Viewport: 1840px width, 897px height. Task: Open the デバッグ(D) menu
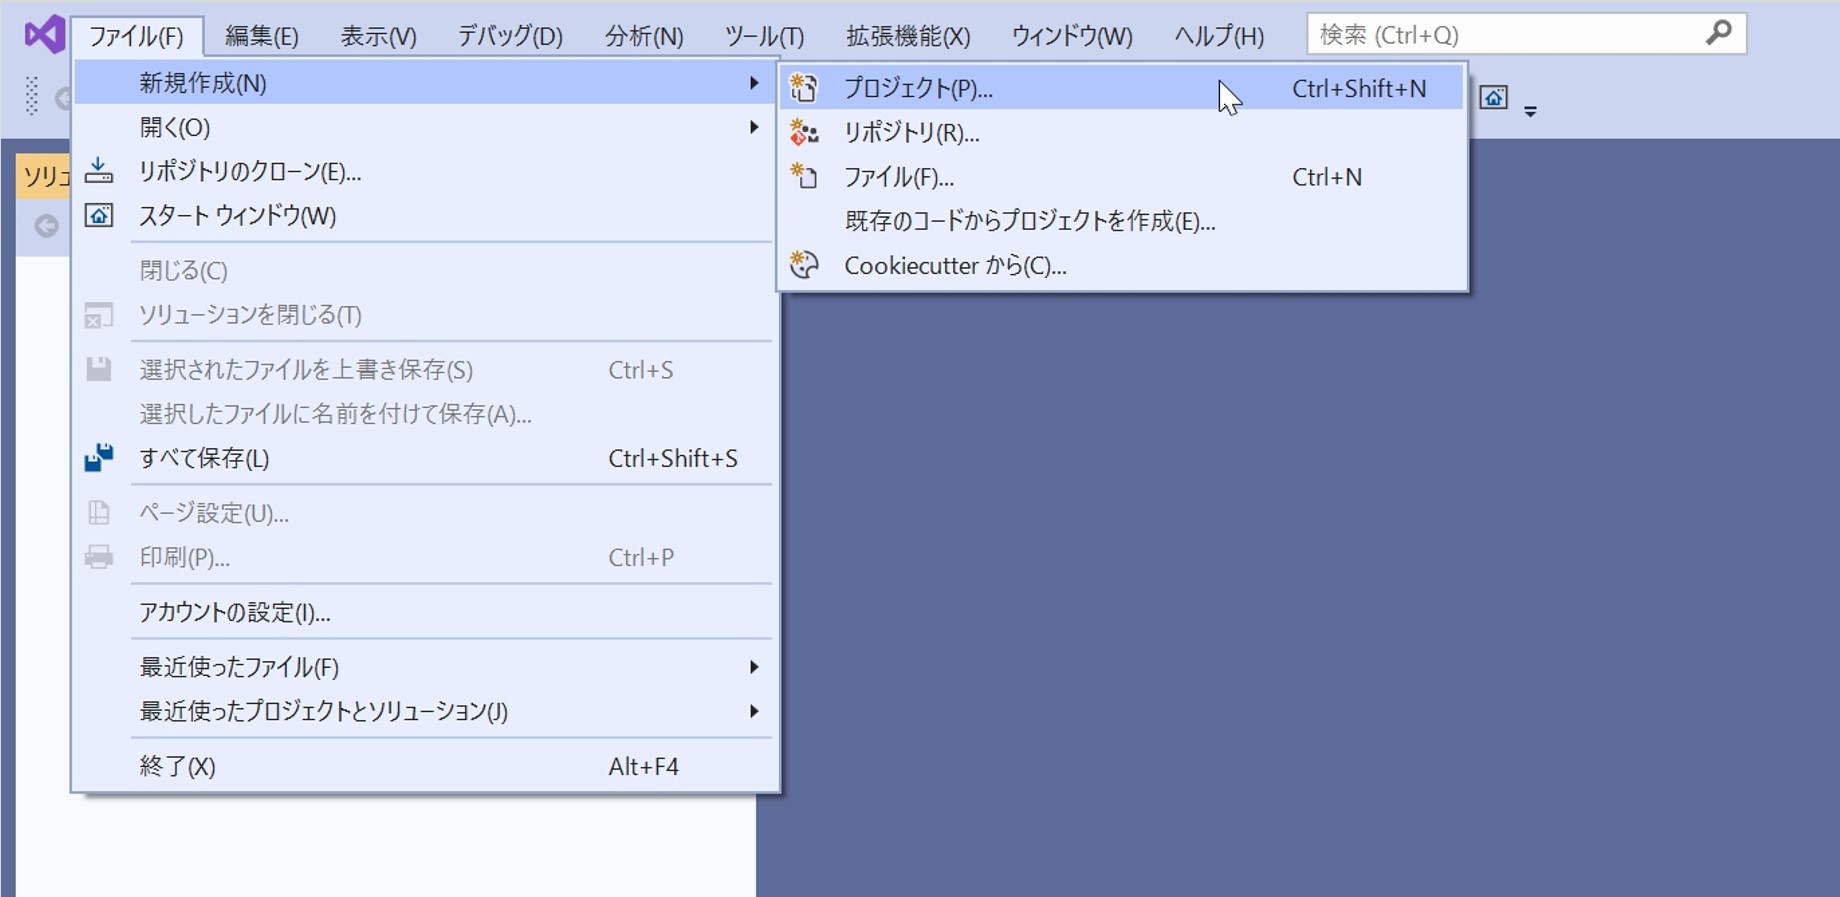(x=509, y=37)
